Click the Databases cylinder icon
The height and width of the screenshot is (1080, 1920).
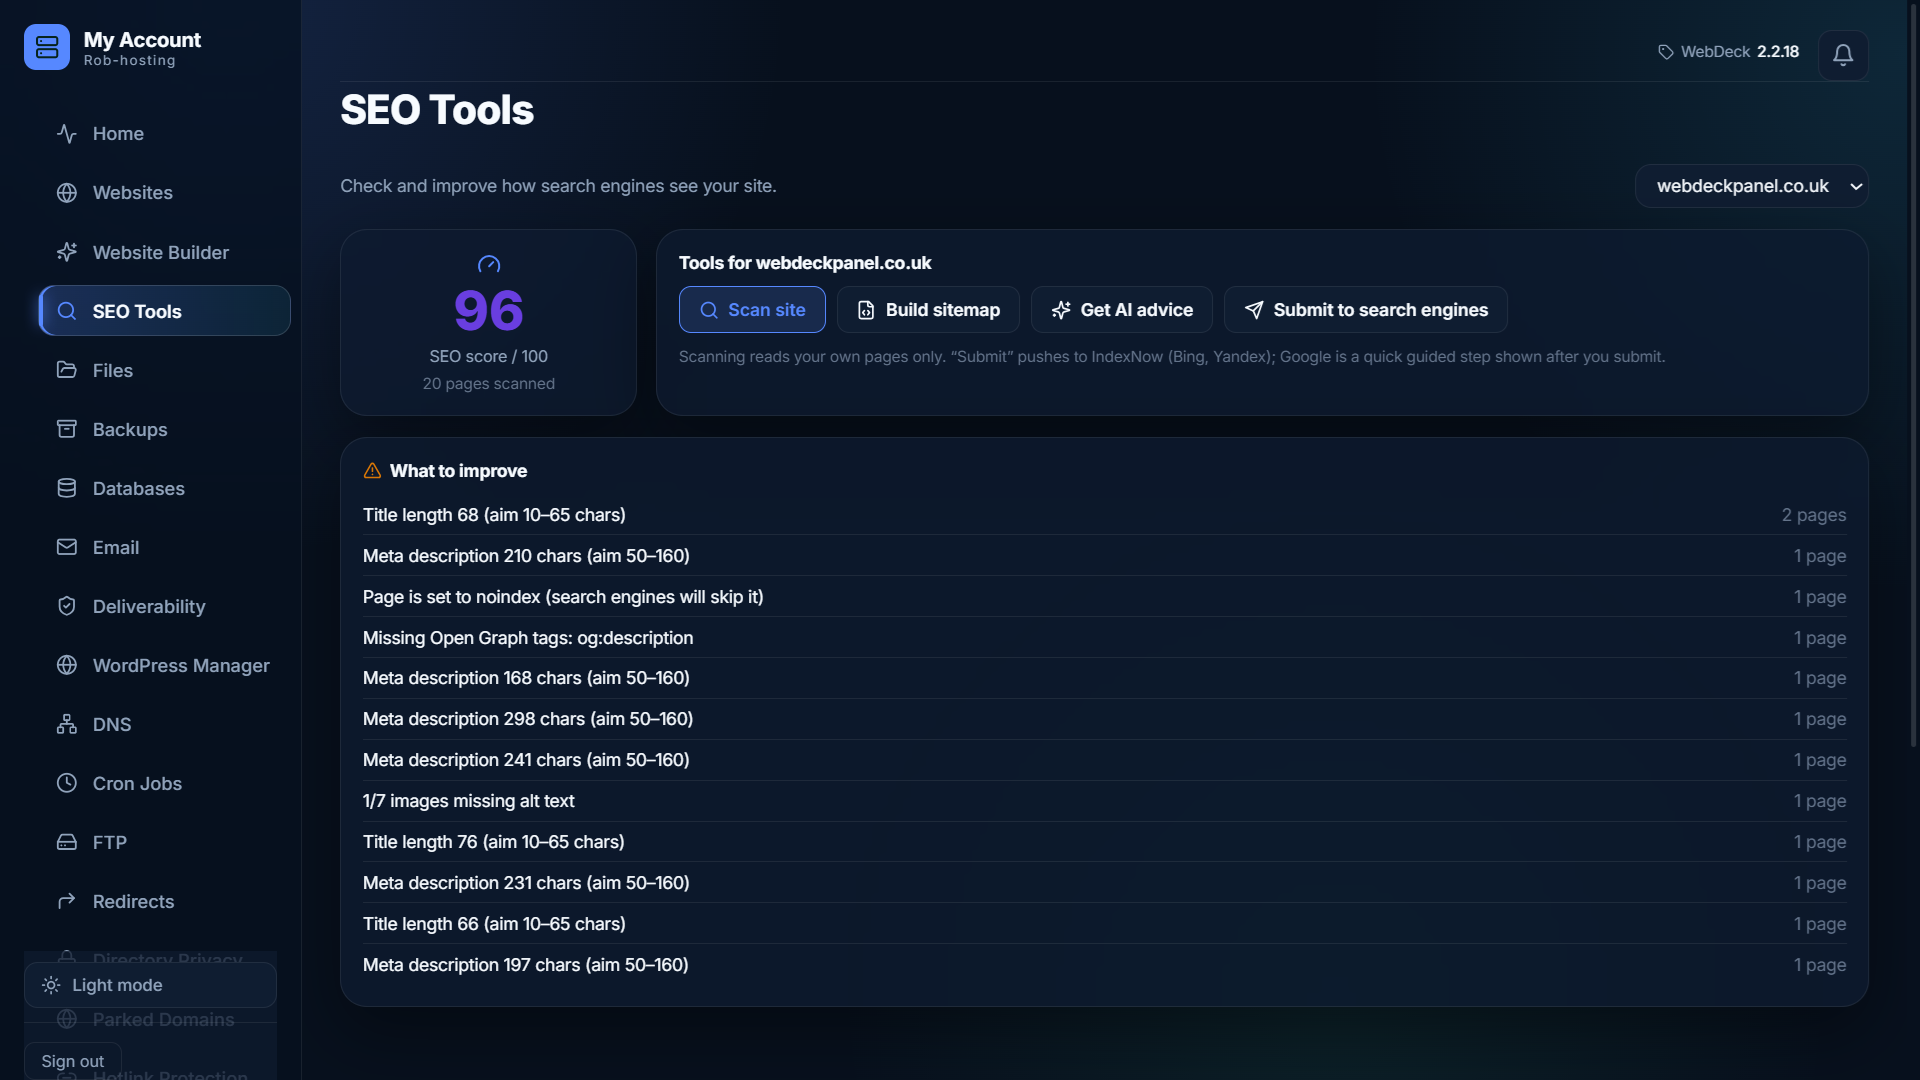pos(67,488)
